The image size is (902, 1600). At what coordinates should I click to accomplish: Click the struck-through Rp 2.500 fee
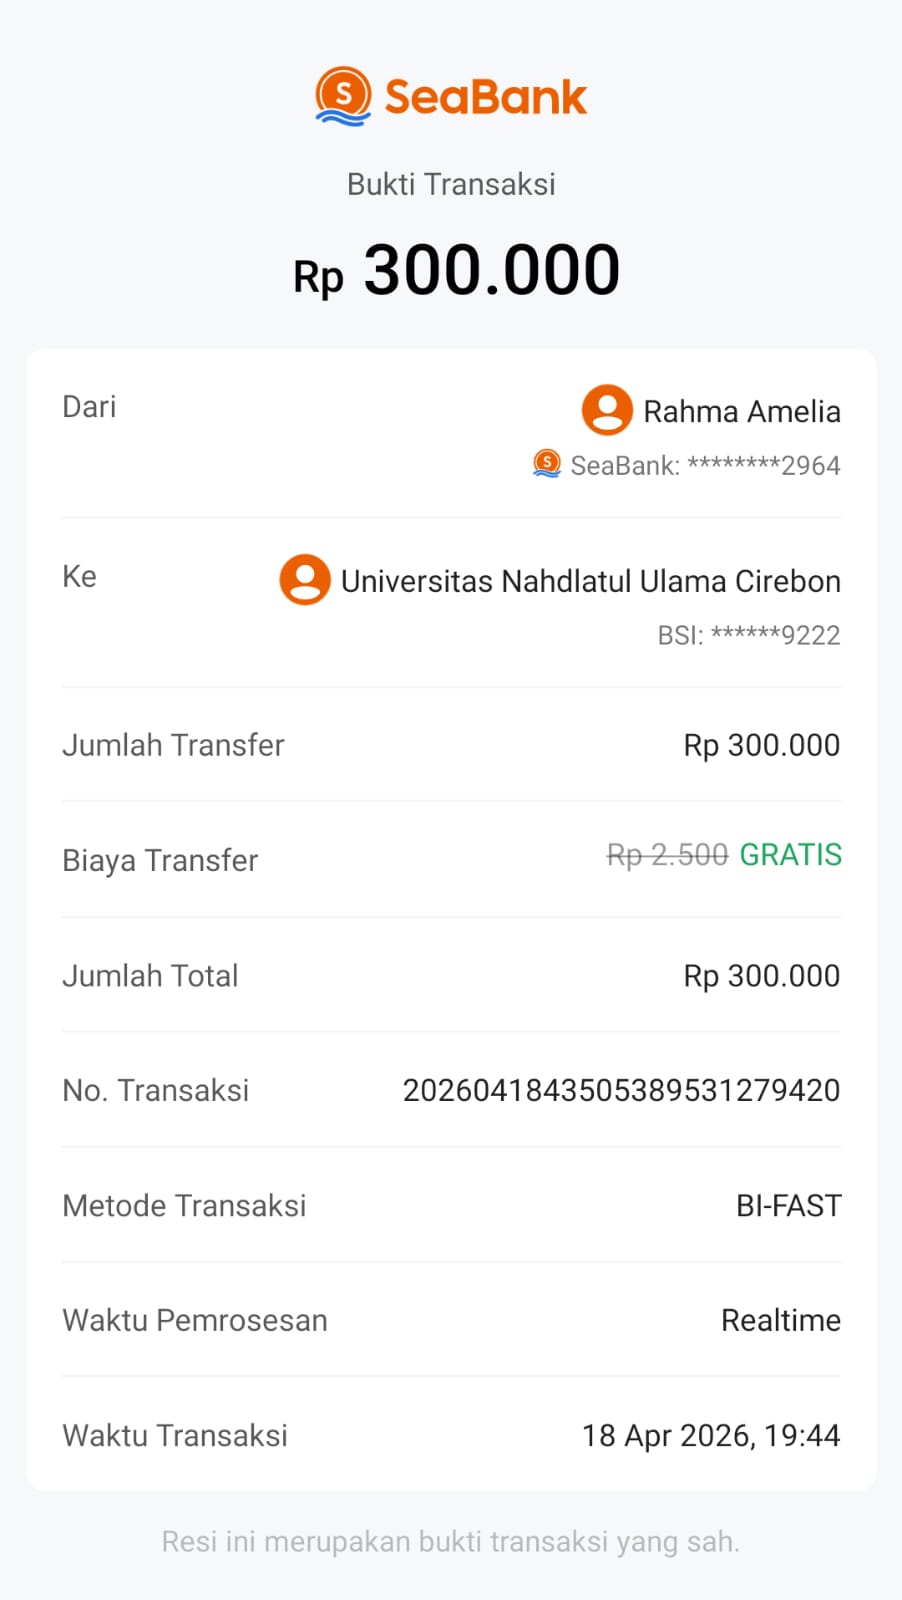tap(667, 855)
